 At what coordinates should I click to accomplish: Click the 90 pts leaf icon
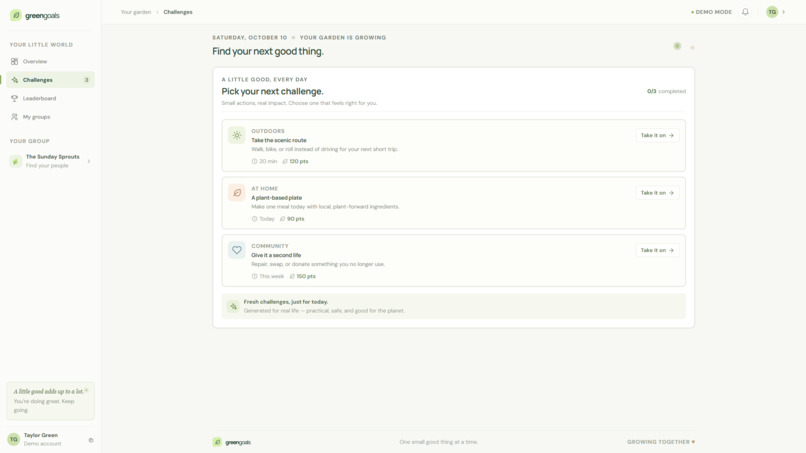pyautogui.click(x=282, y=219)
